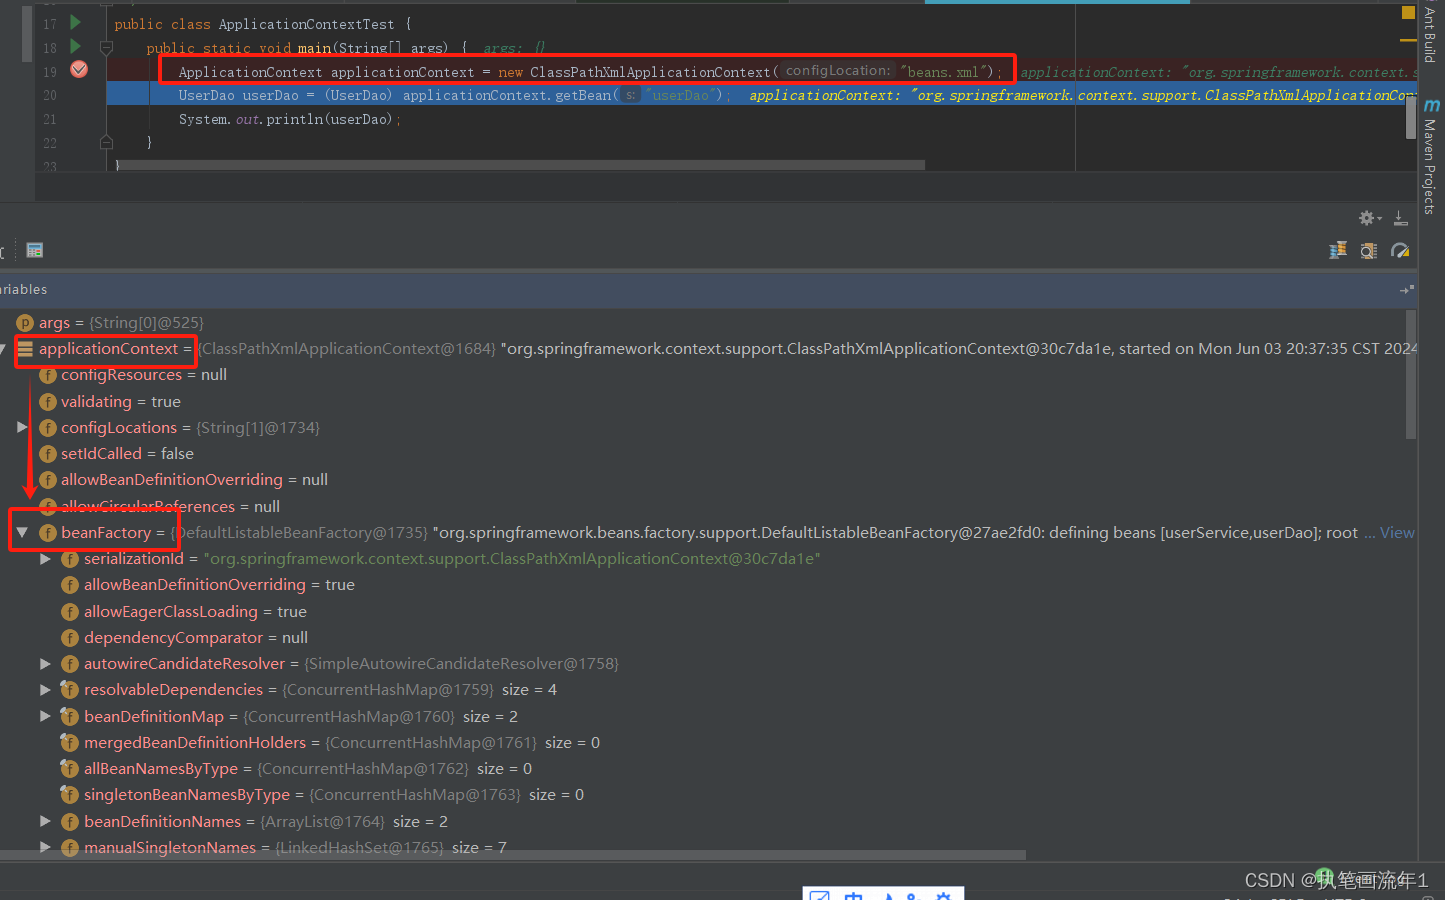1445x900 pixels.
Task: Click the evaluate expression magnifier icon
Action: 1368,250
